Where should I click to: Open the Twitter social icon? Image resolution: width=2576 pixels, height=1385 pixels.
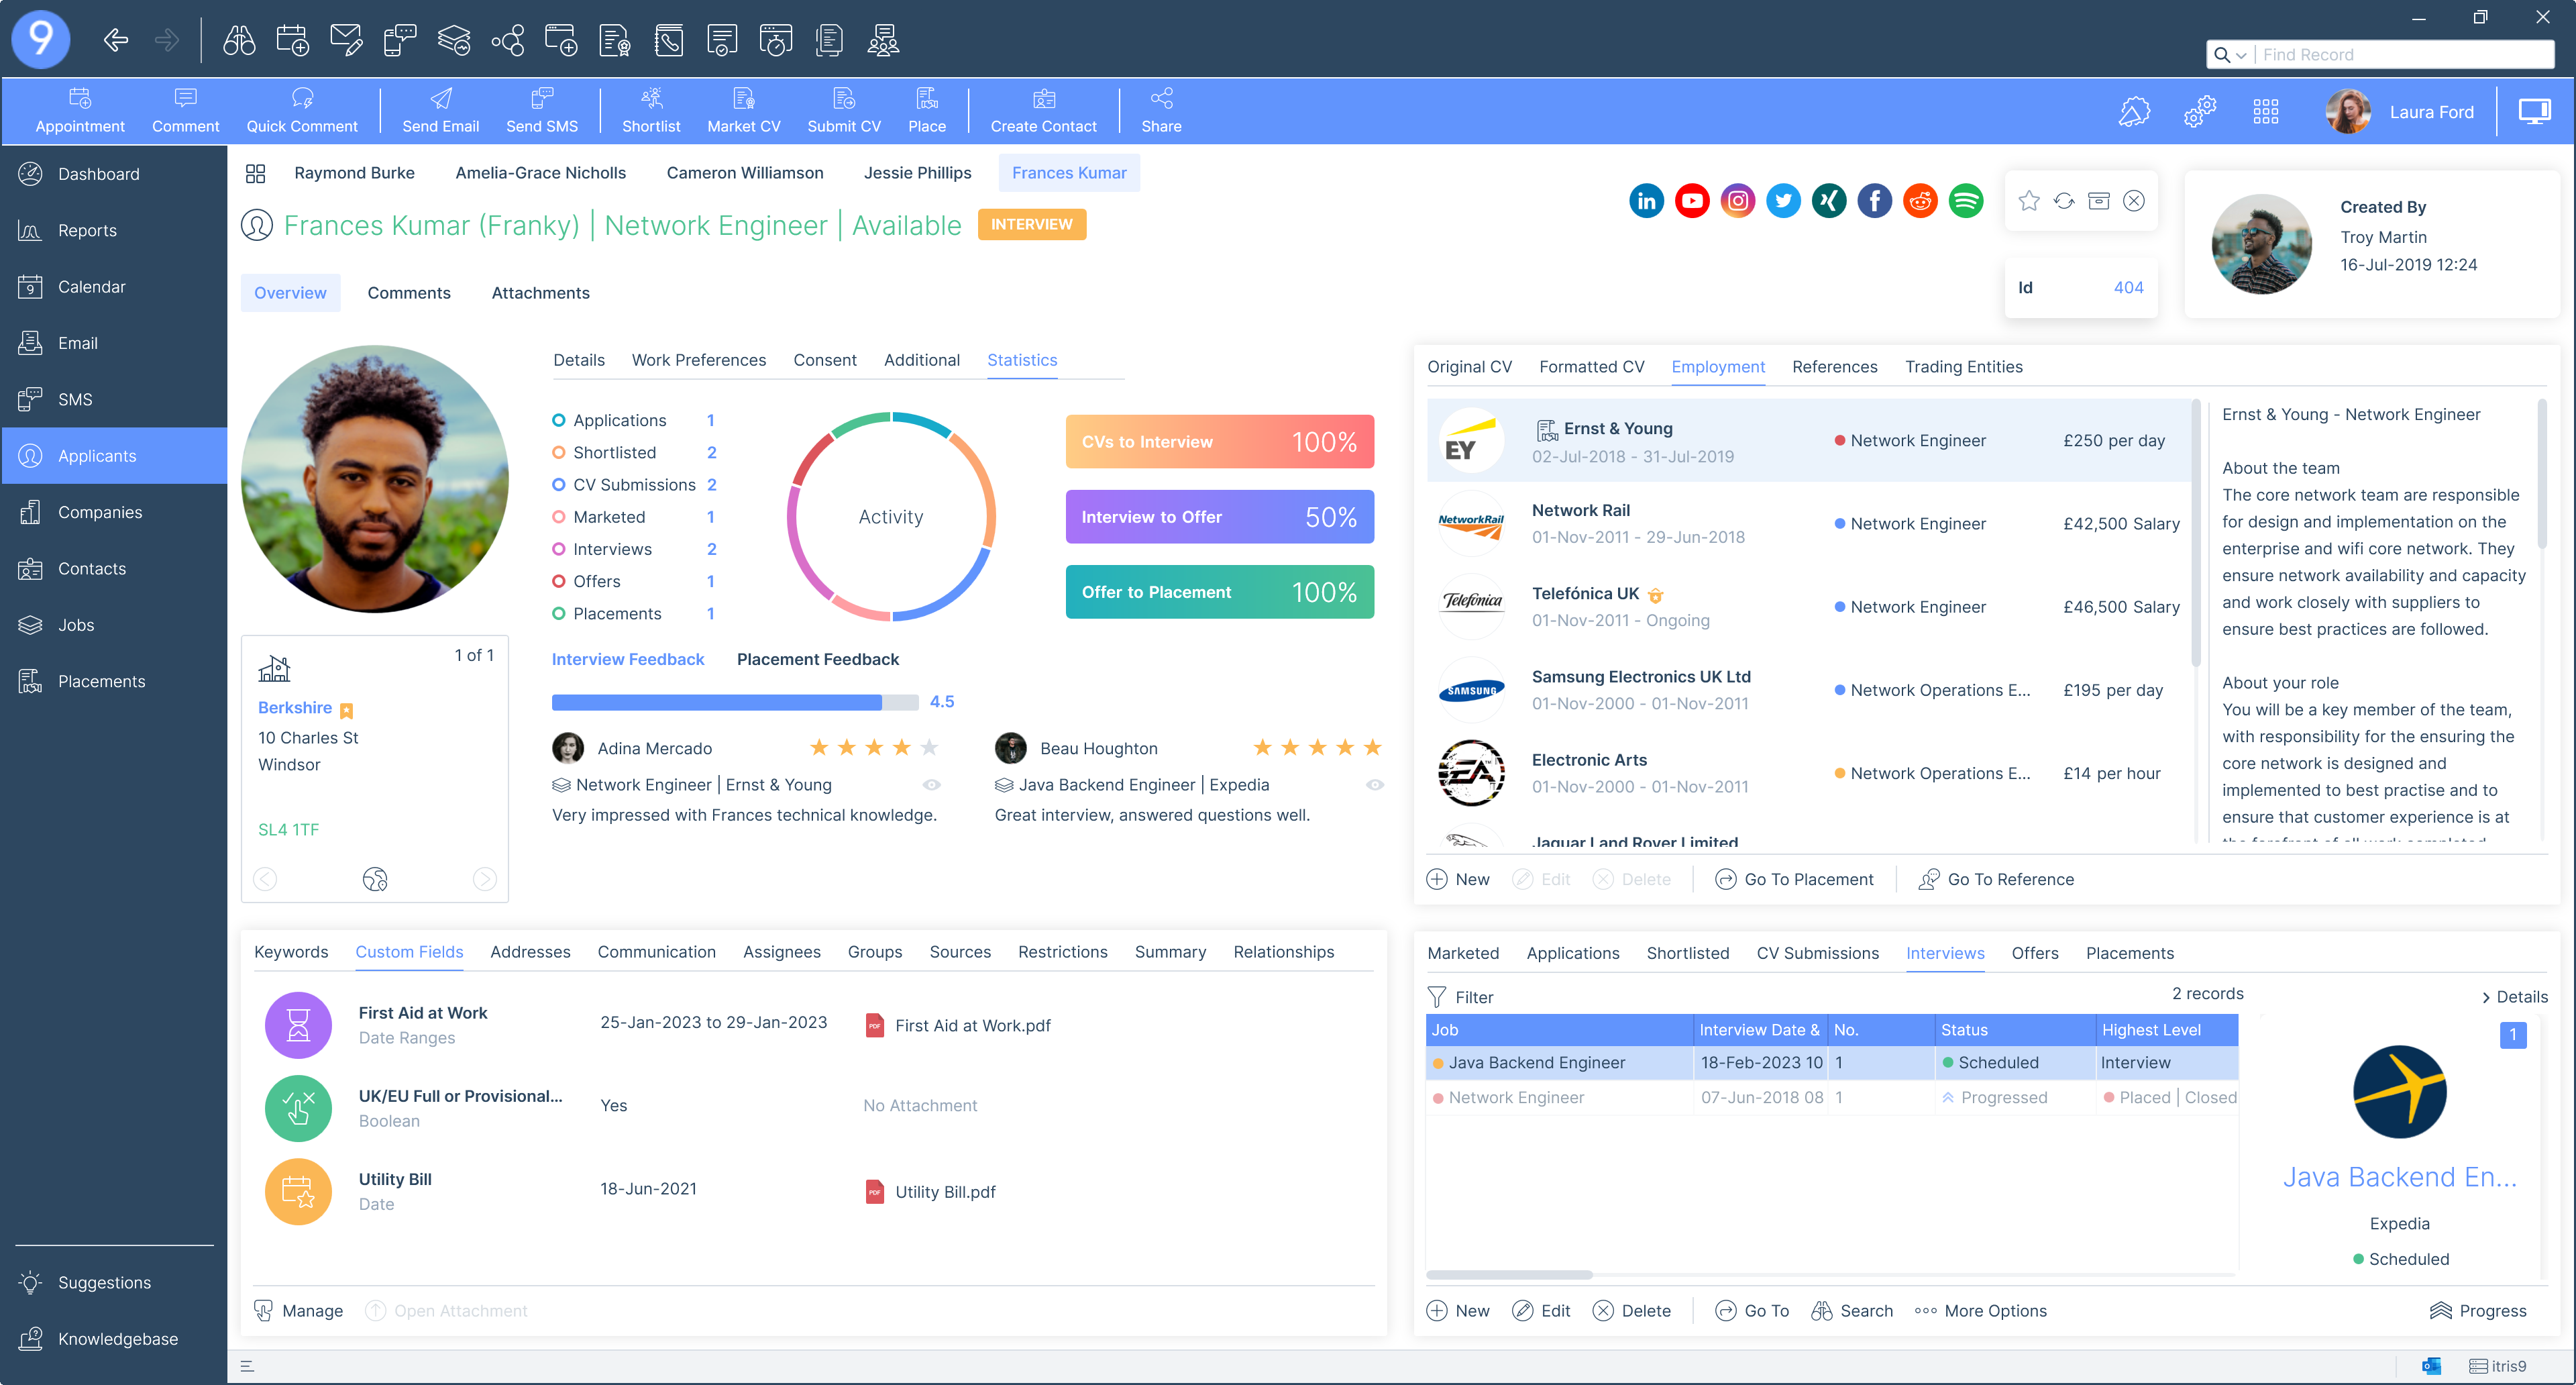(x=1783, y=201)
